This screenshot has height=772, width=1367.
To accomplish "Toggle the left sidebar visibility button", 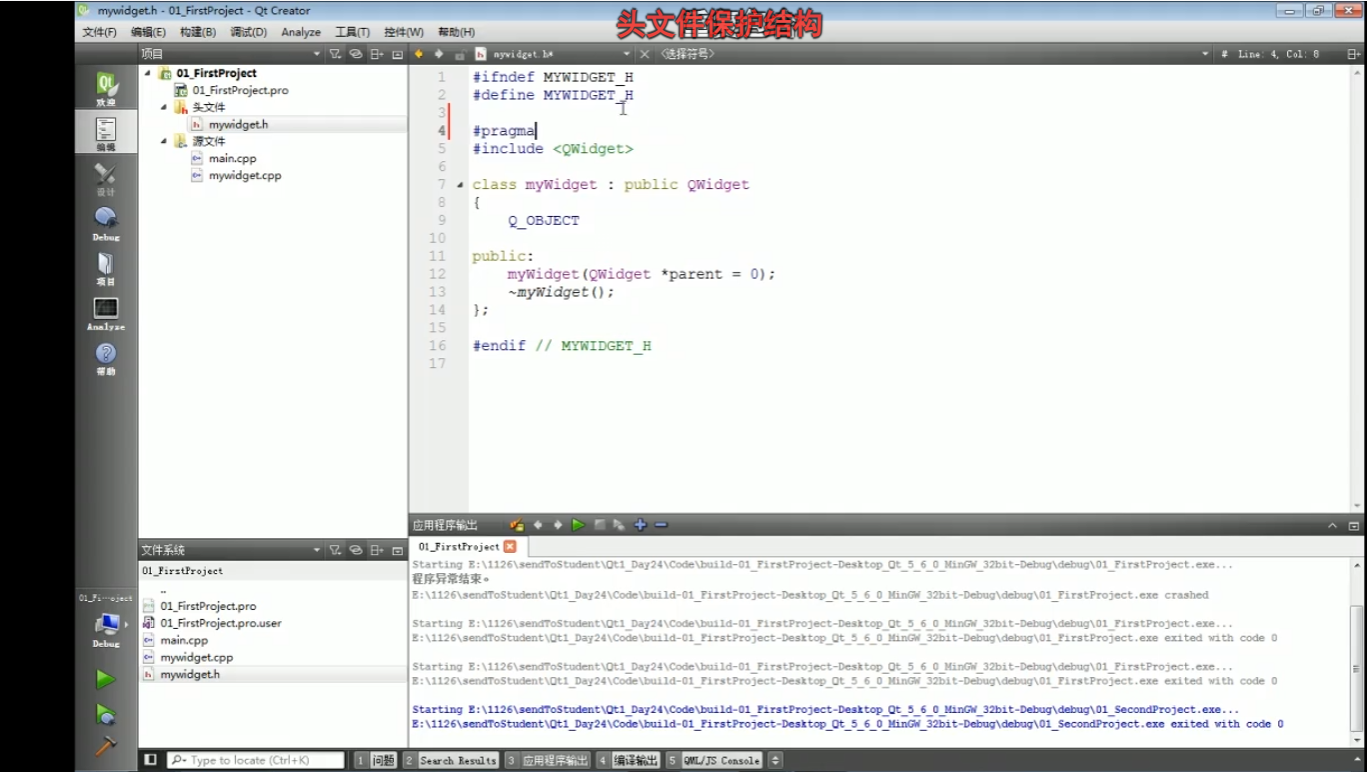I will pyautogui.click(x=150, y=760).
